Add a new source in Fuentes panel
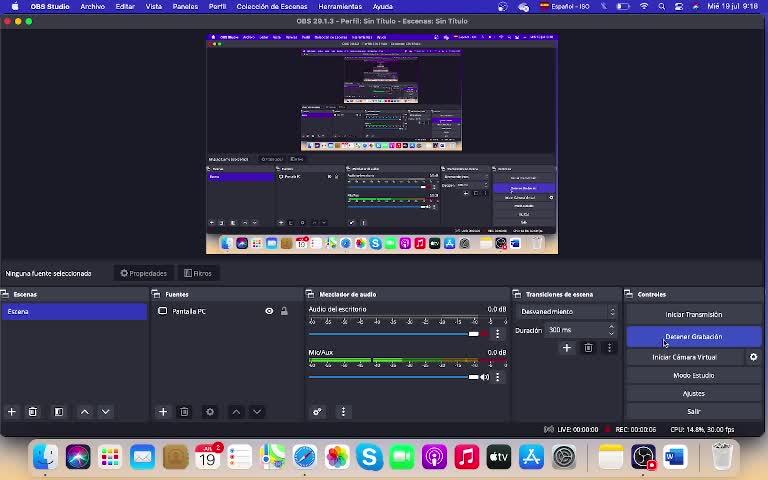 pos(163,412)
